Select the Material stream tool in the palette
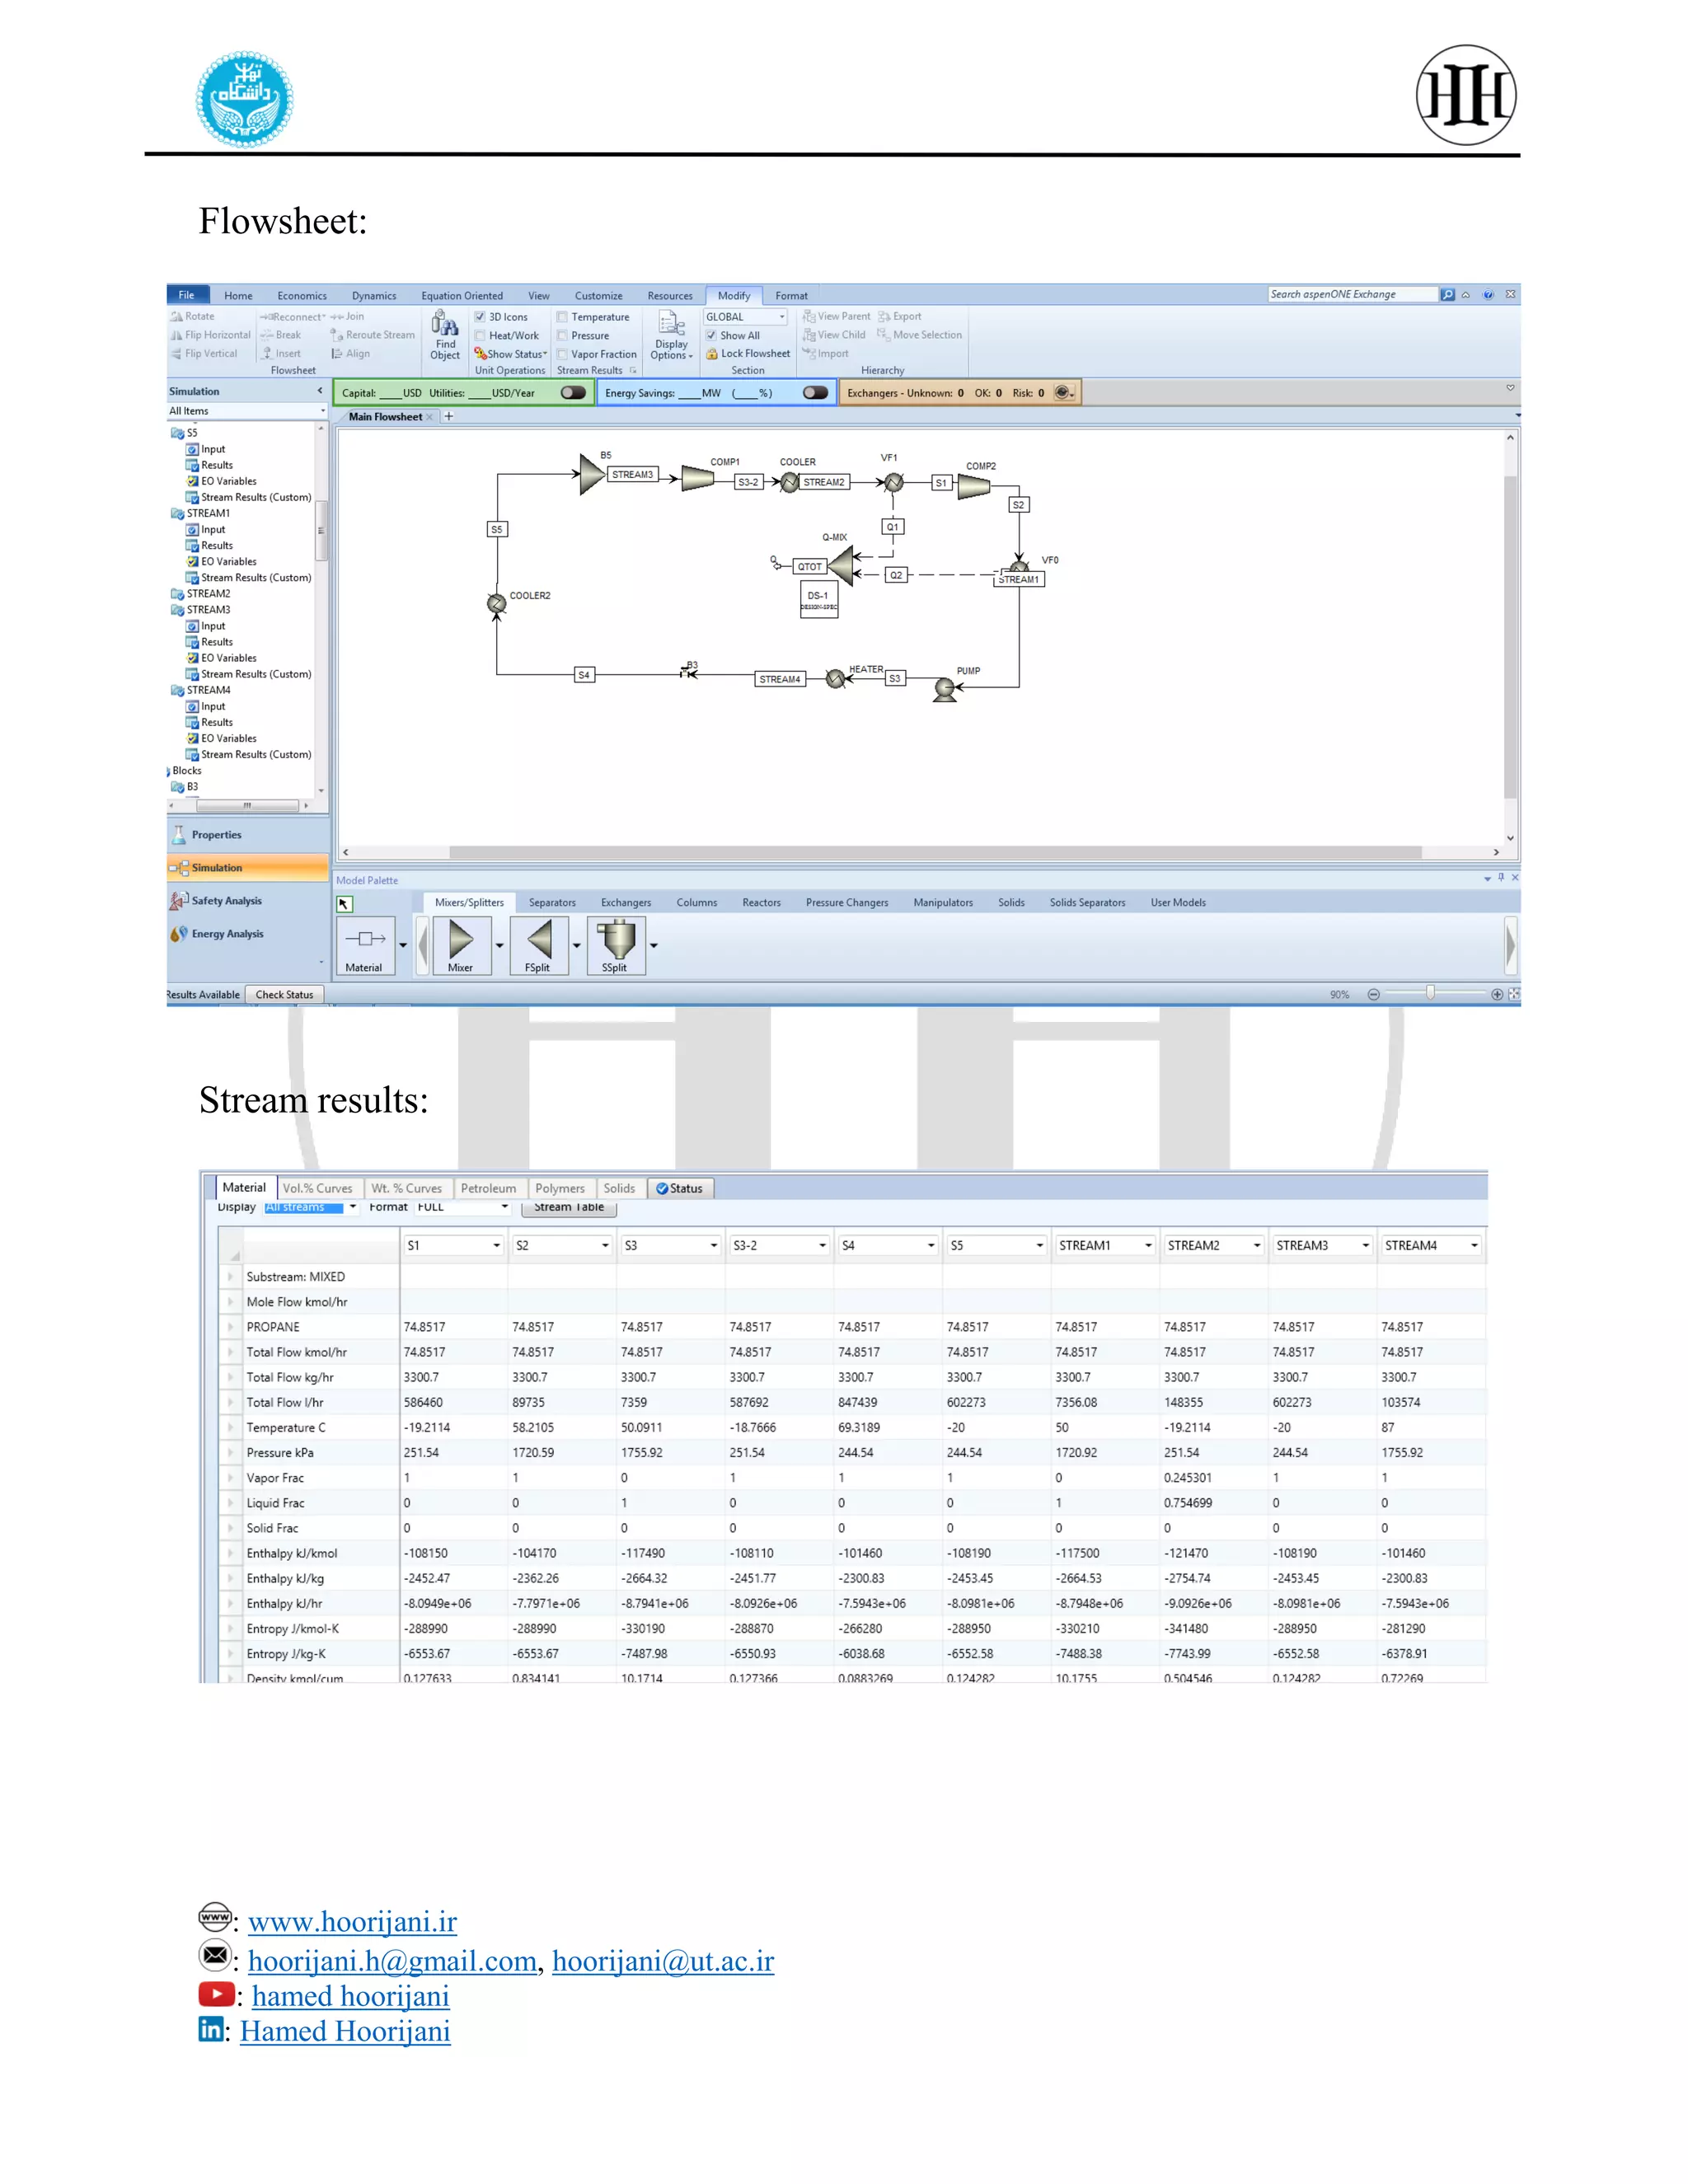1688x2184 pixels. coord(364,946)
